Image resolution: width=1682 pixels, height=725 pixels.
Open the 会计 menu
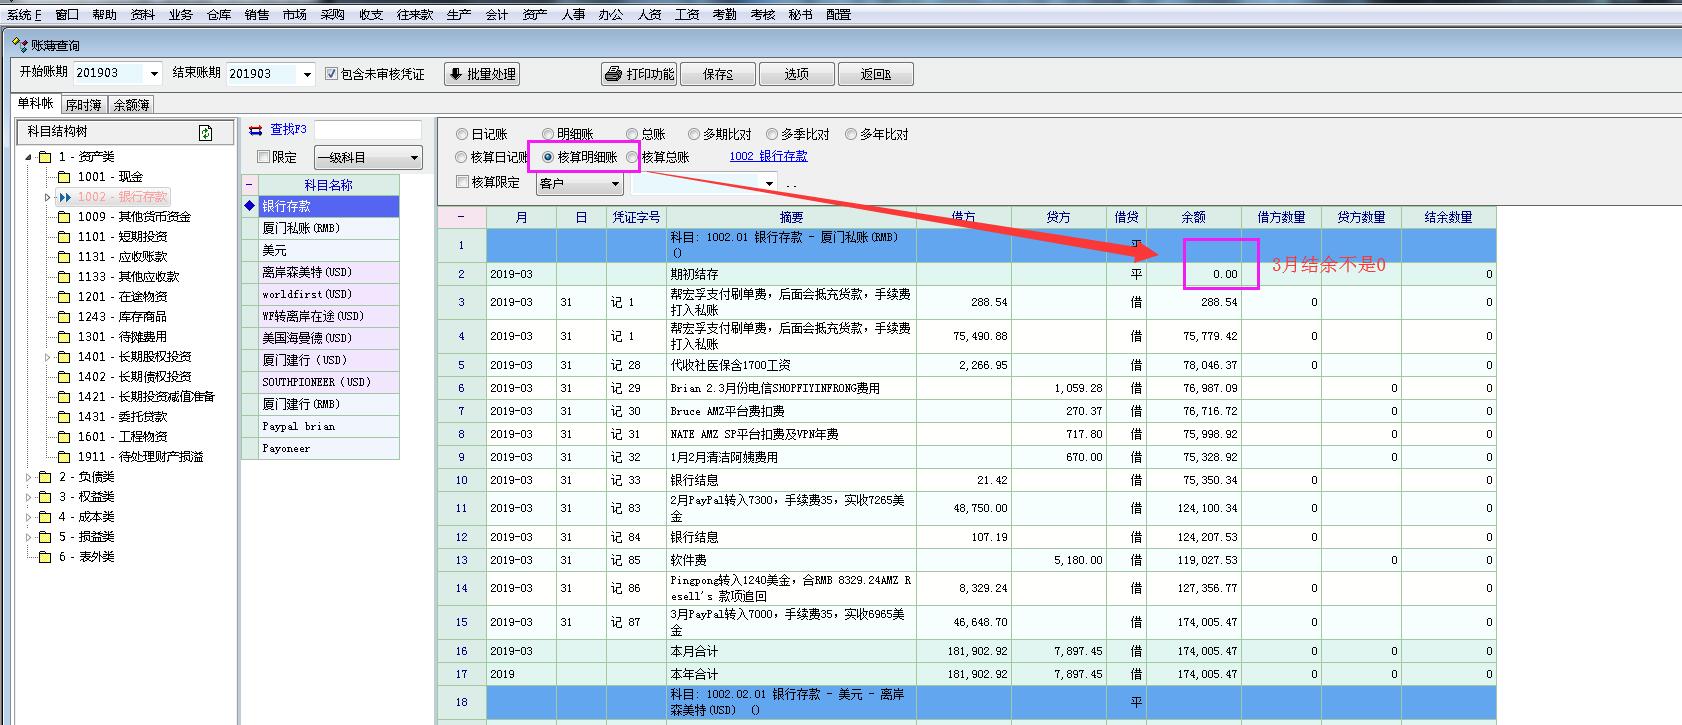(x=496, y=14)
